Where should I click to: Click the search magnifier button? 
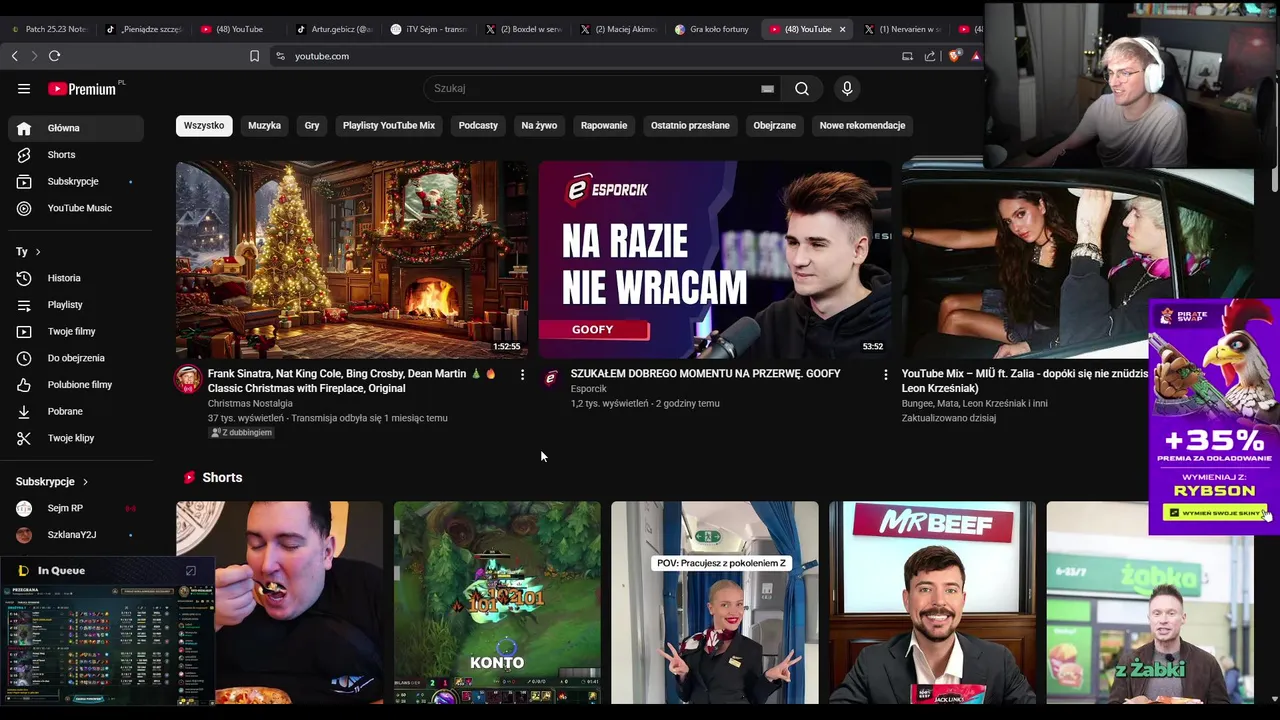click(x=802, y=88)
